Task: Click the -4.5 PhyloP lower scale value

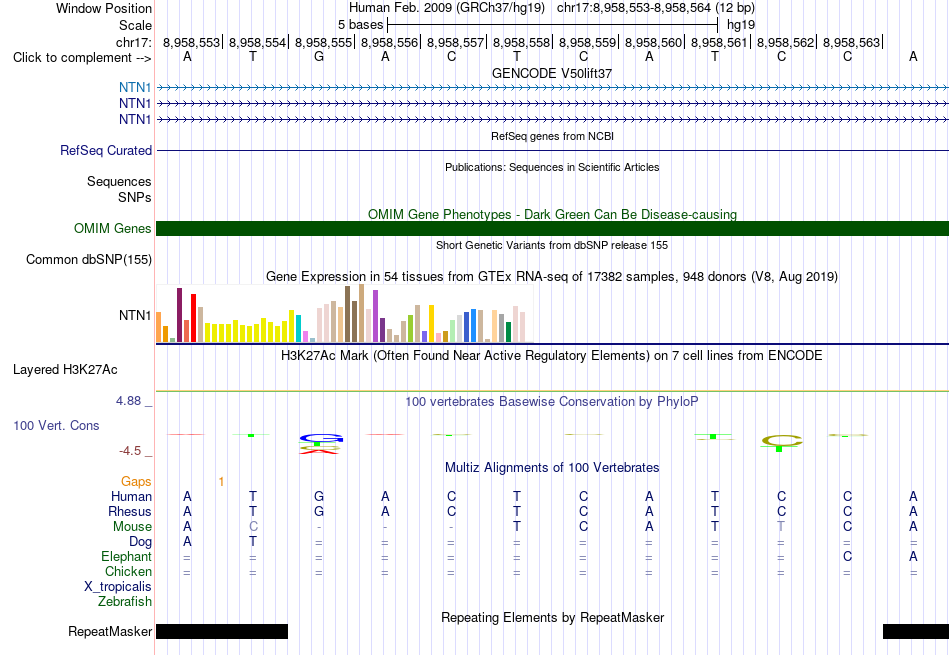Action: click(130, 451)
